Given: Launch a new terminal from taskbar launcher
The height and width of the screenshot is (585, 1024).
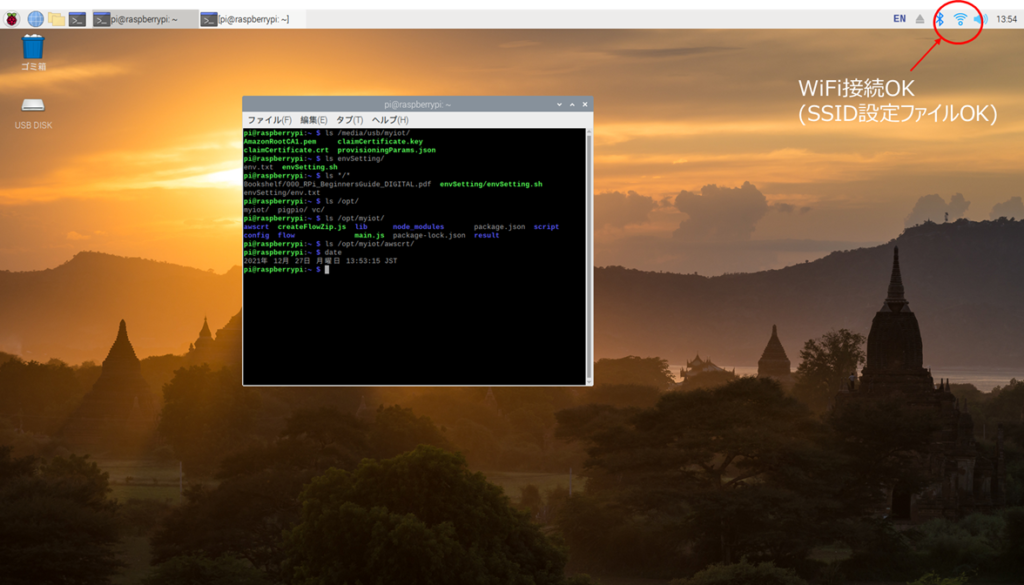Looking at the screenshot, I should click(77, 18).
